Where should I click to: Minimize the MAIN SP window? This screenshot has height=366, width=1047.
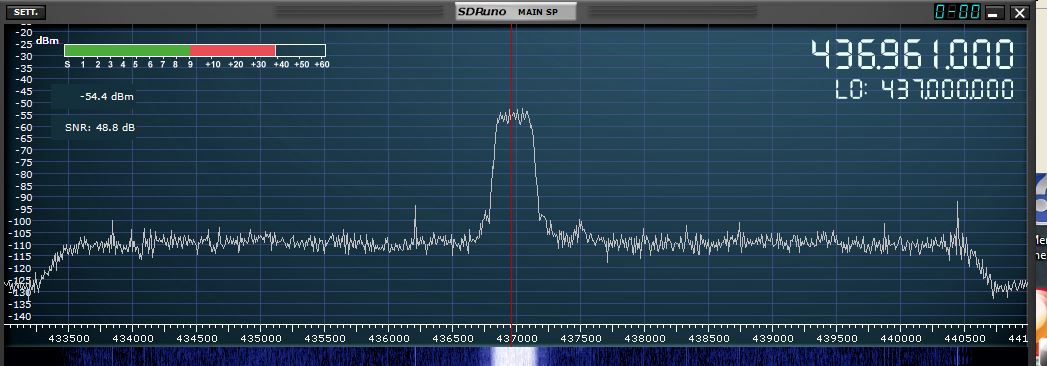point(995,13)
